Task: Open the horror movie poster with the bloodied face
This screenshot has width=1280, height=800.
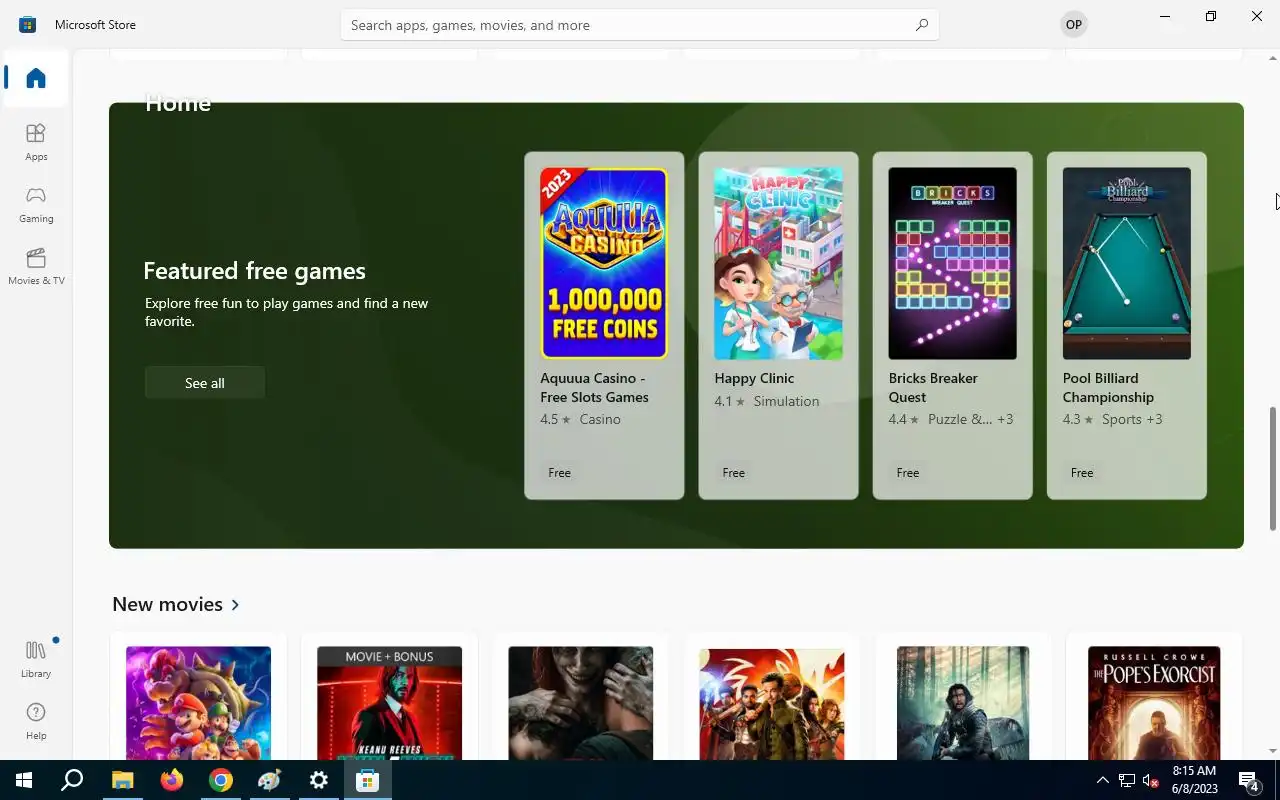Action: click(x=580, y=702)
